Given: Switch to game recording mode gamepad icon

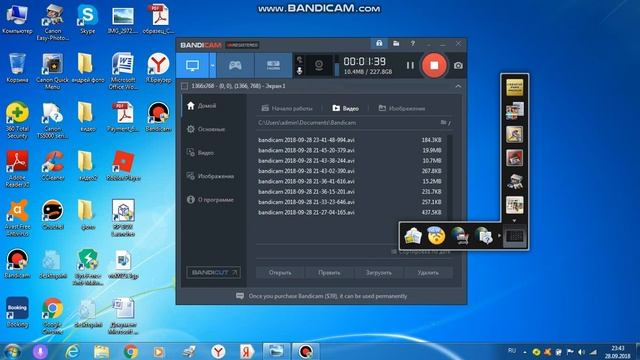Looking at the screenshot, I should point(235,65).
